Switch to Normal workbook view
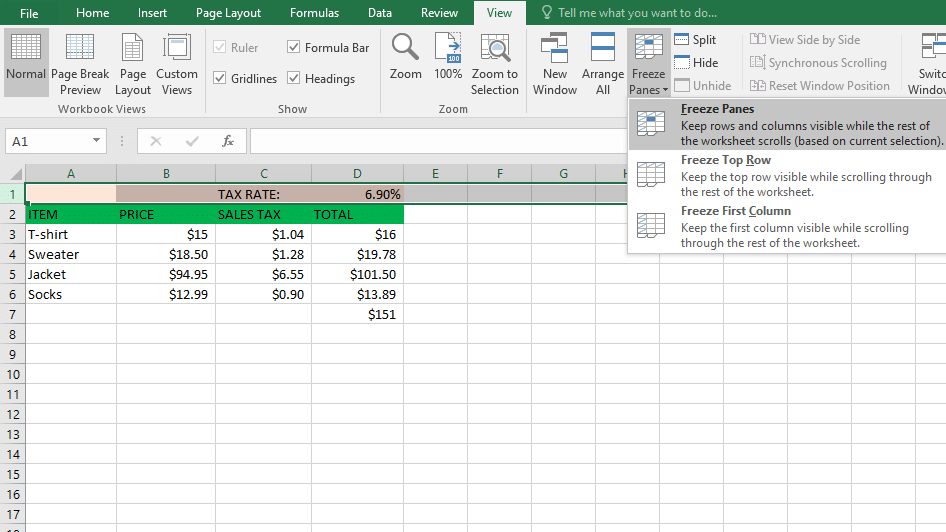This screenshot has height=532, width=946. tap(26, 62)
